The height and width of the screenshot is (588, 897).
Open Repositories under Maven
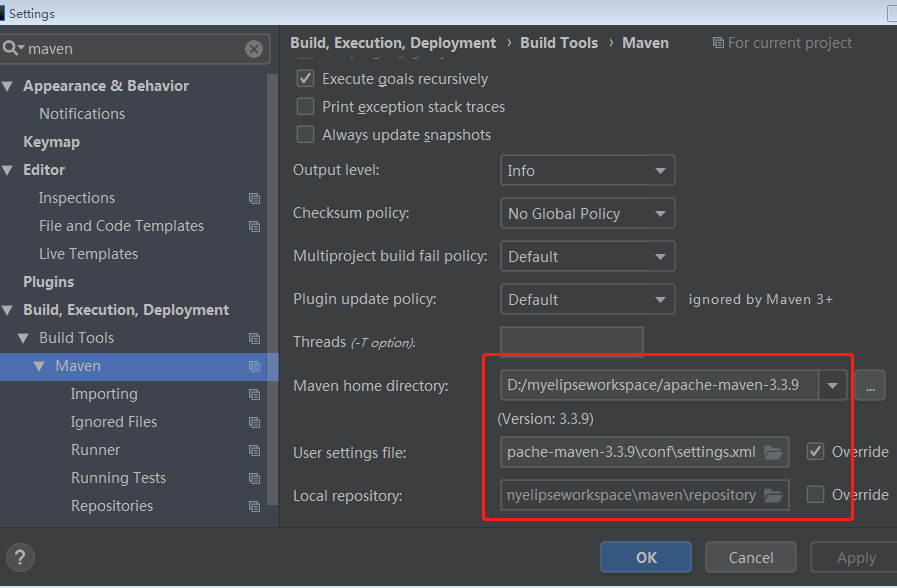112,506
